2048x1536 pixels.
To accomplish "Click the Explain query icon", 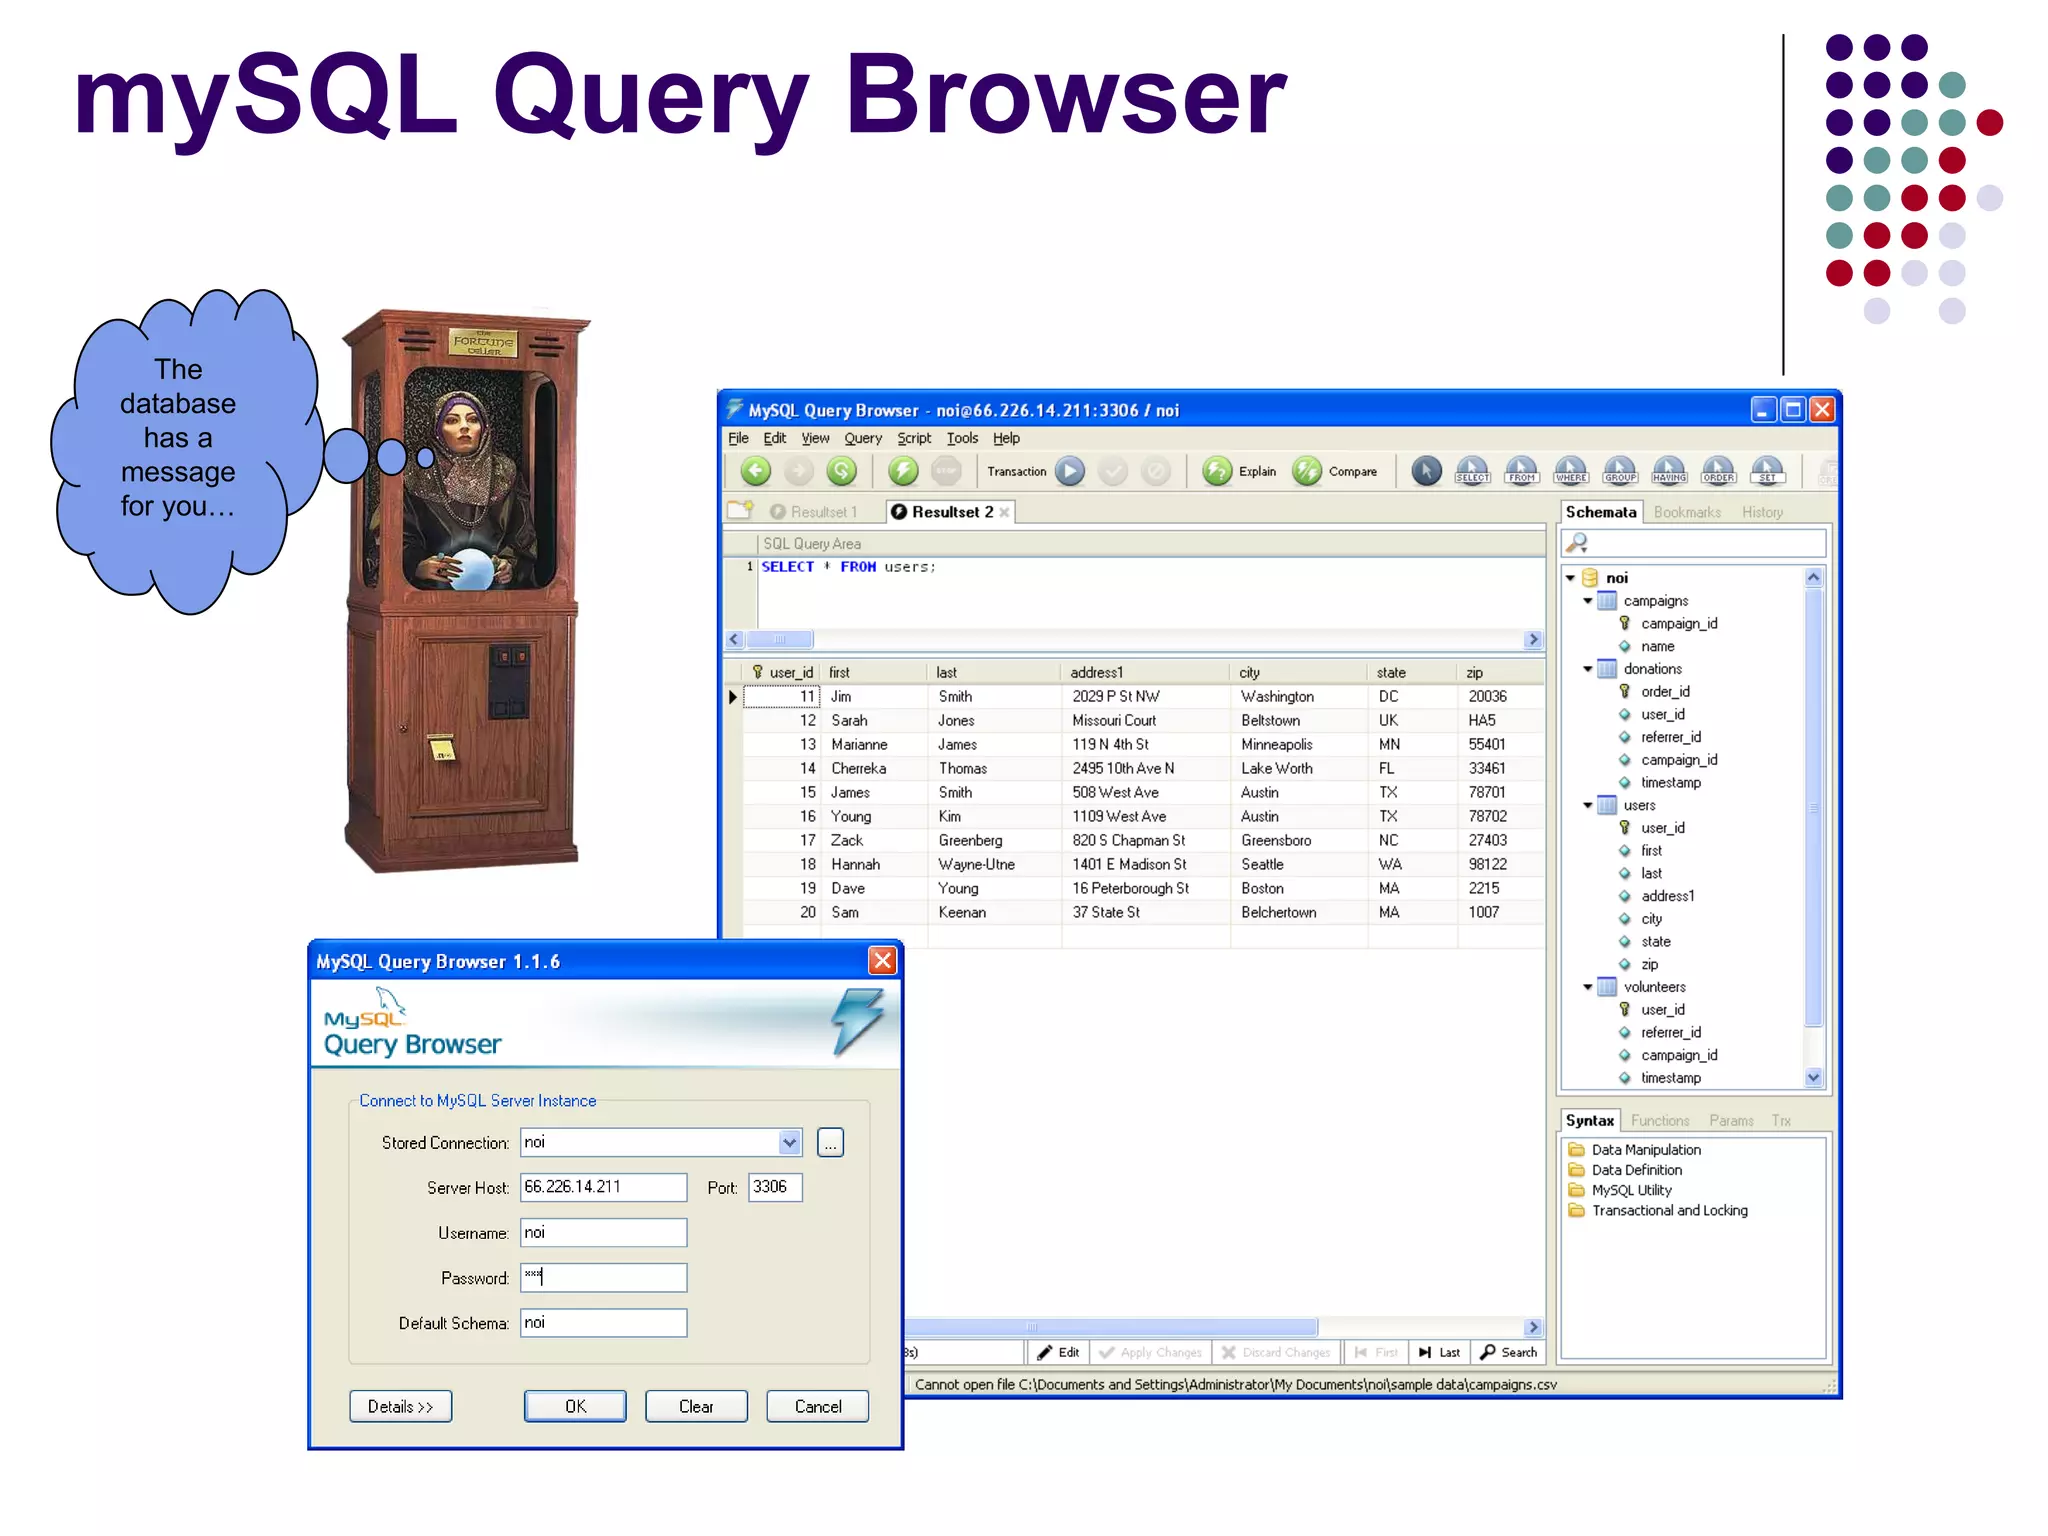I will [x=1217, y=471].
